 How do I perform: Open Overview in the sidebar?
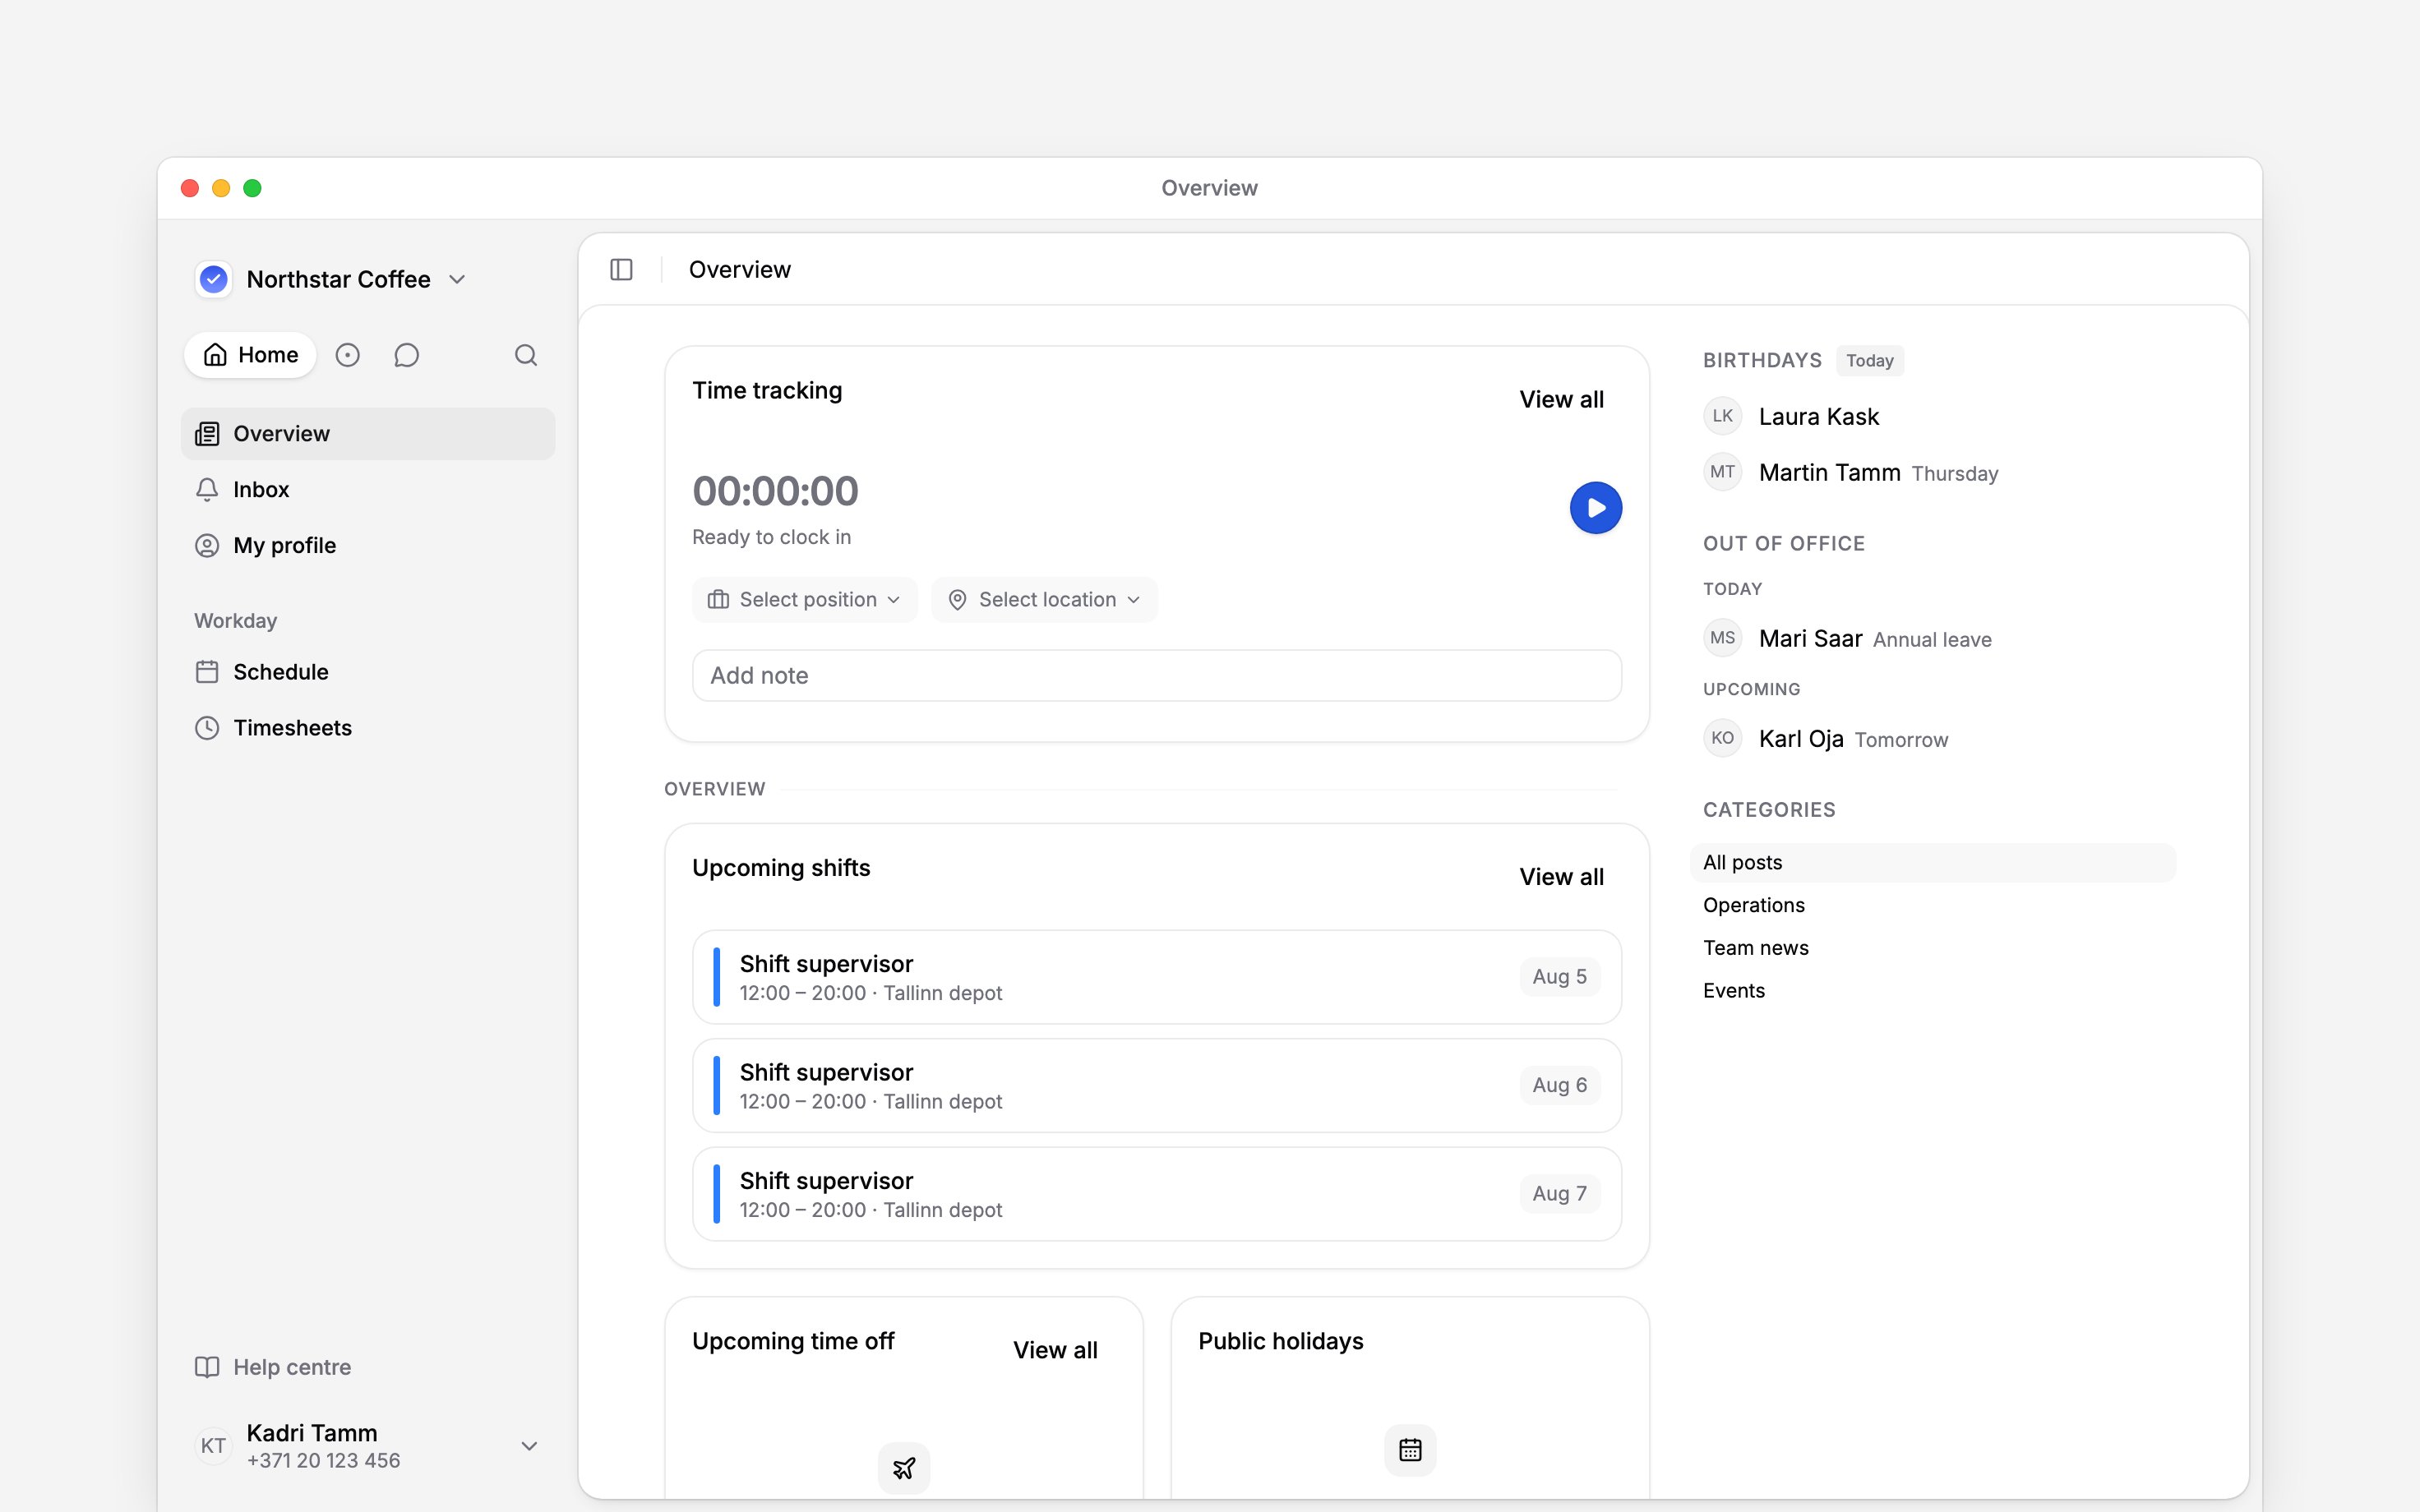coord(368,434)
